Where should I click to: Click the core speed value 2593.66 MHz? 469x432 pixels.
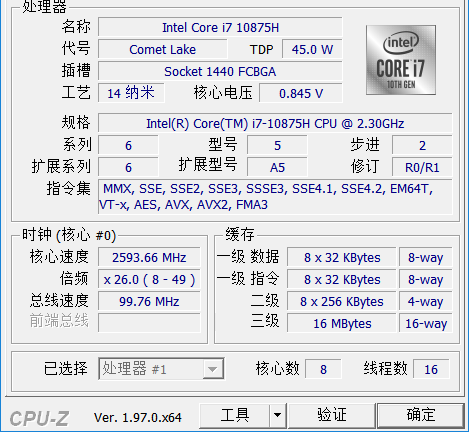coord(149,257)
